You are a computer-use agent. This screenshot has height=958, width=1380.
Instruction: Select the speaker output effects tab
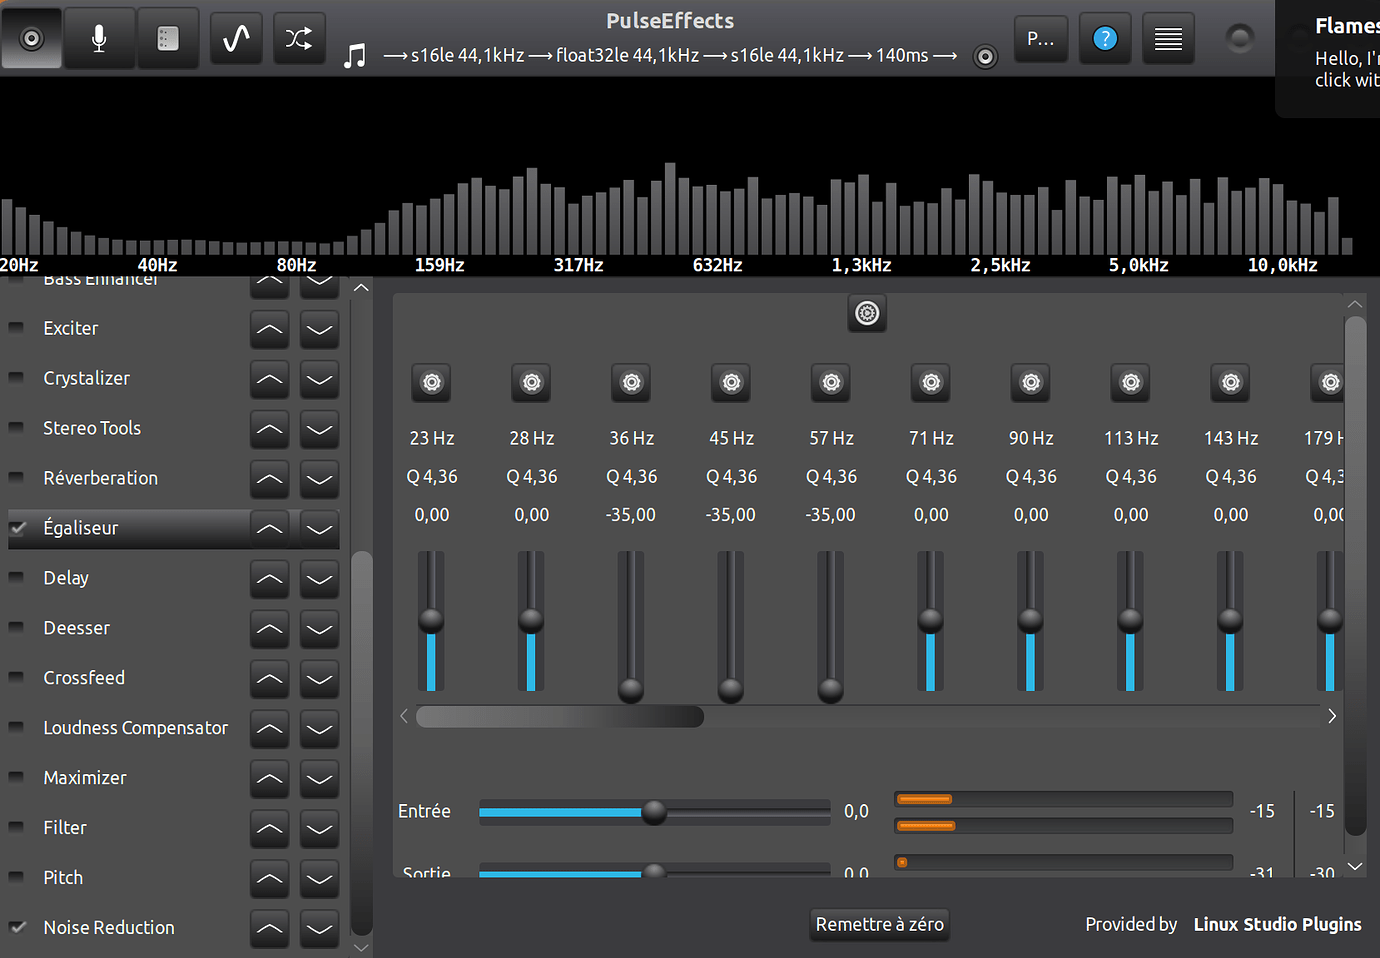coord(32,38)
